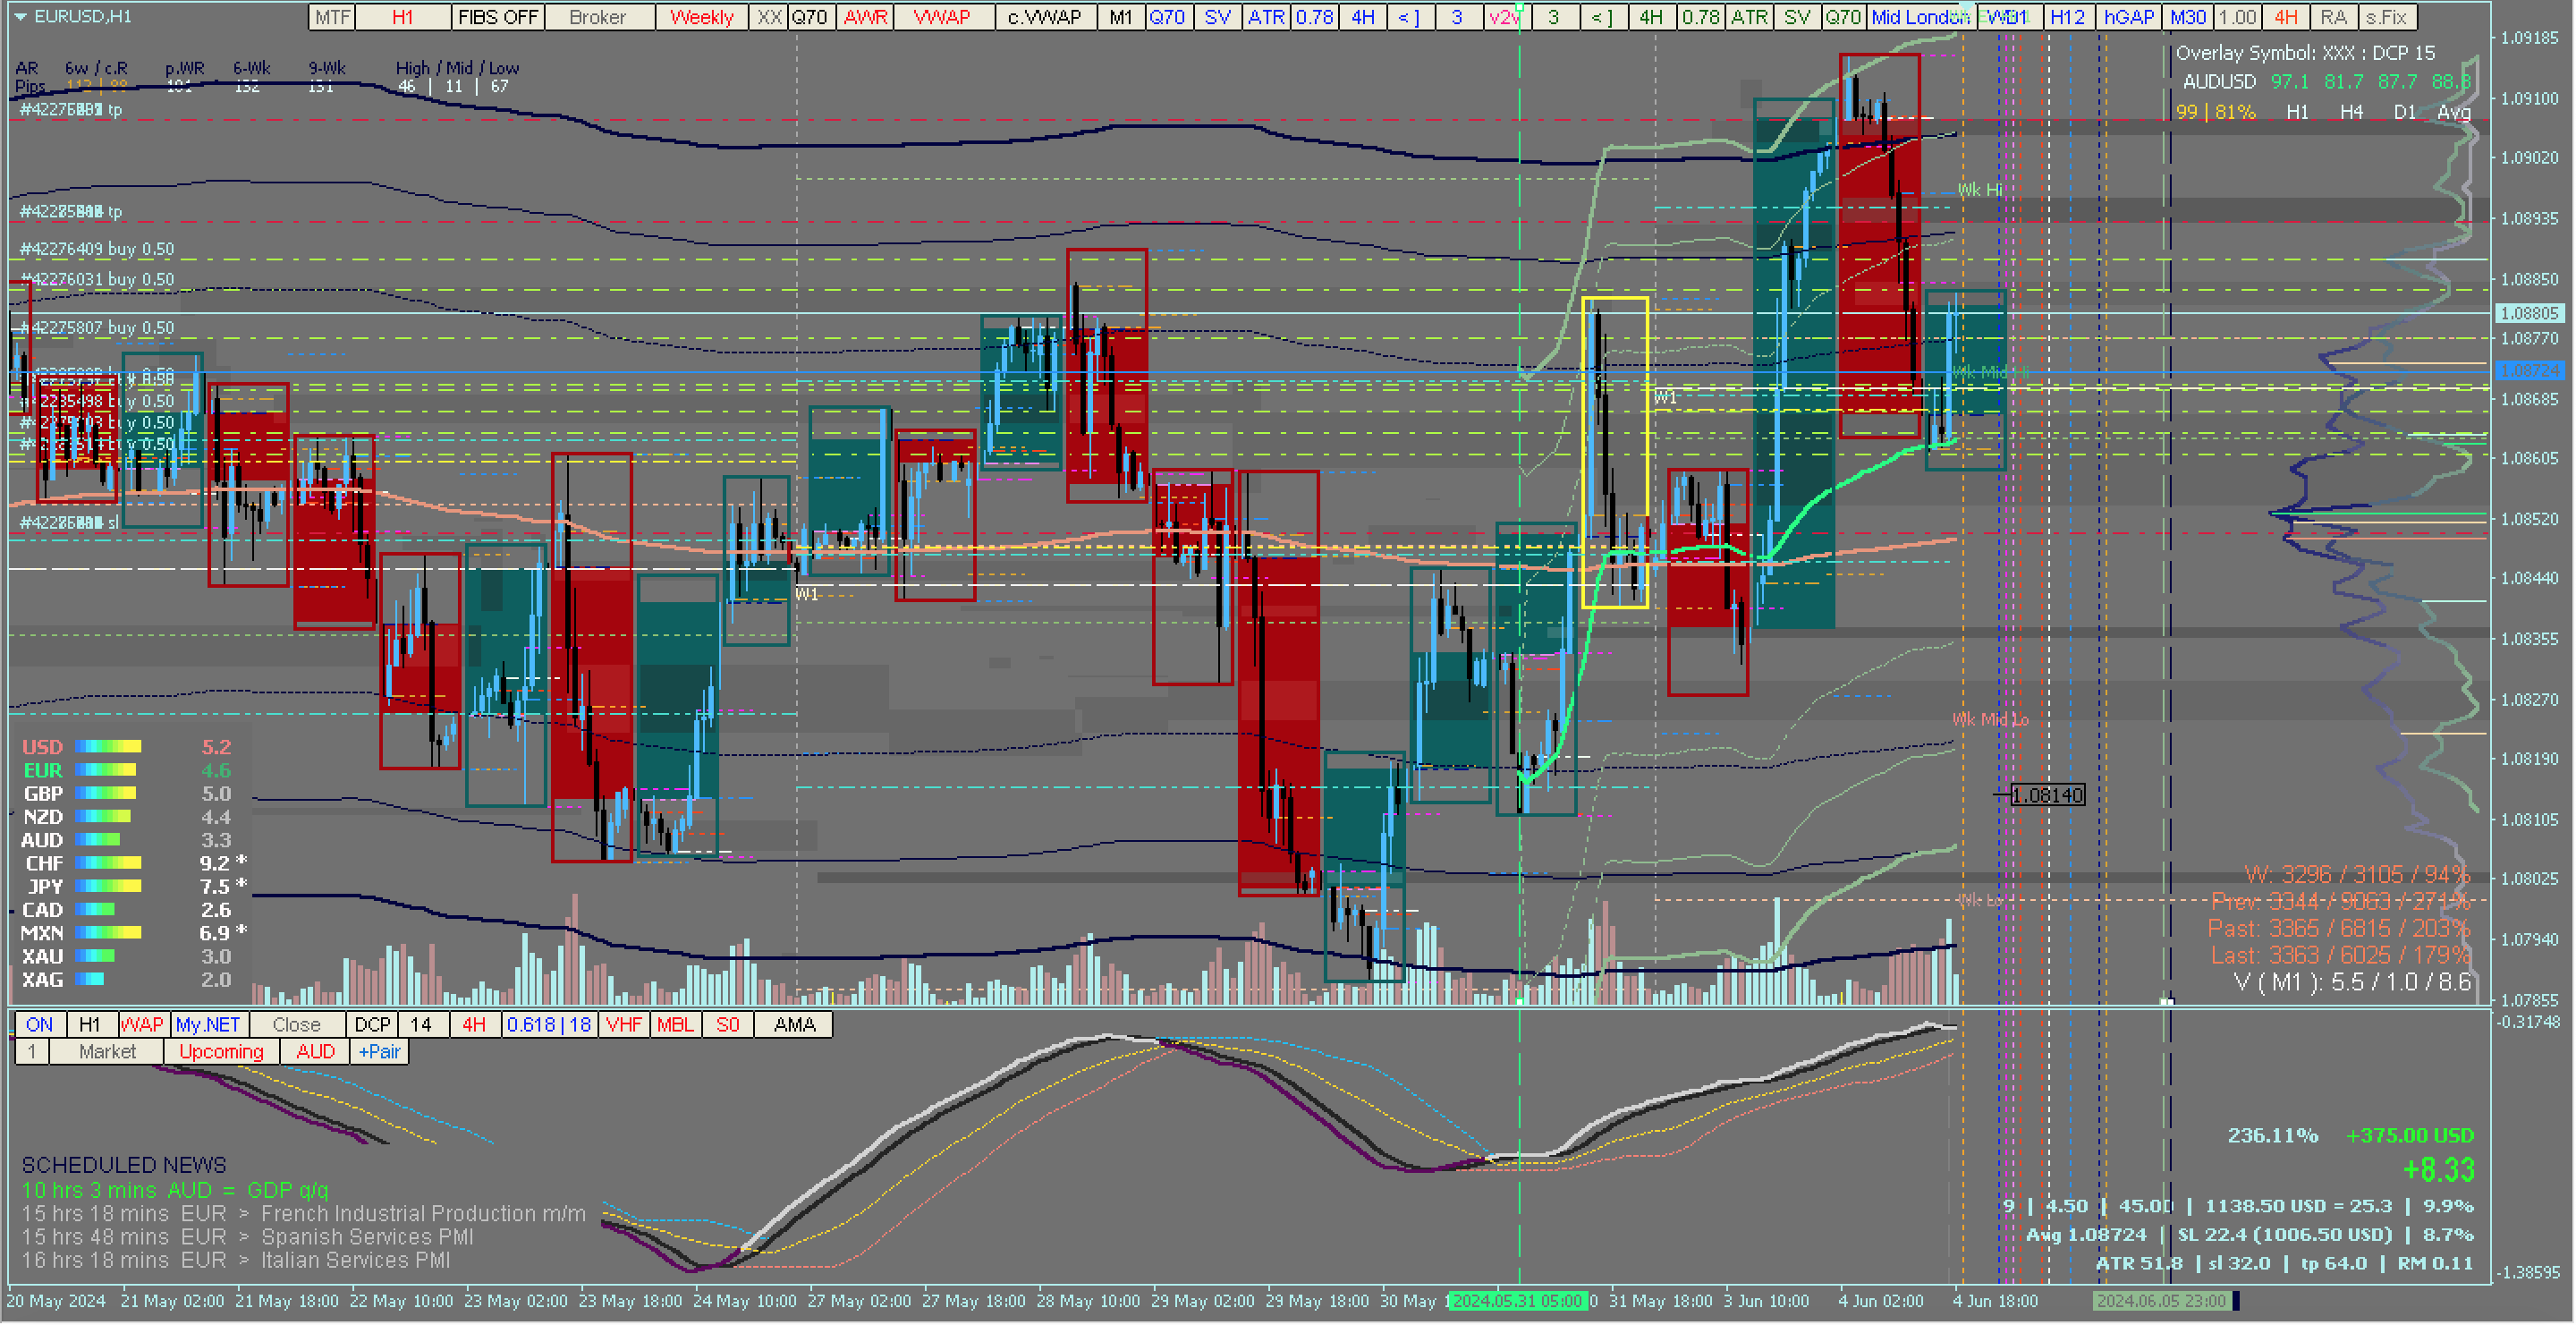
Task: Select the AMA button in lower panel
Action: (794, 1025)
